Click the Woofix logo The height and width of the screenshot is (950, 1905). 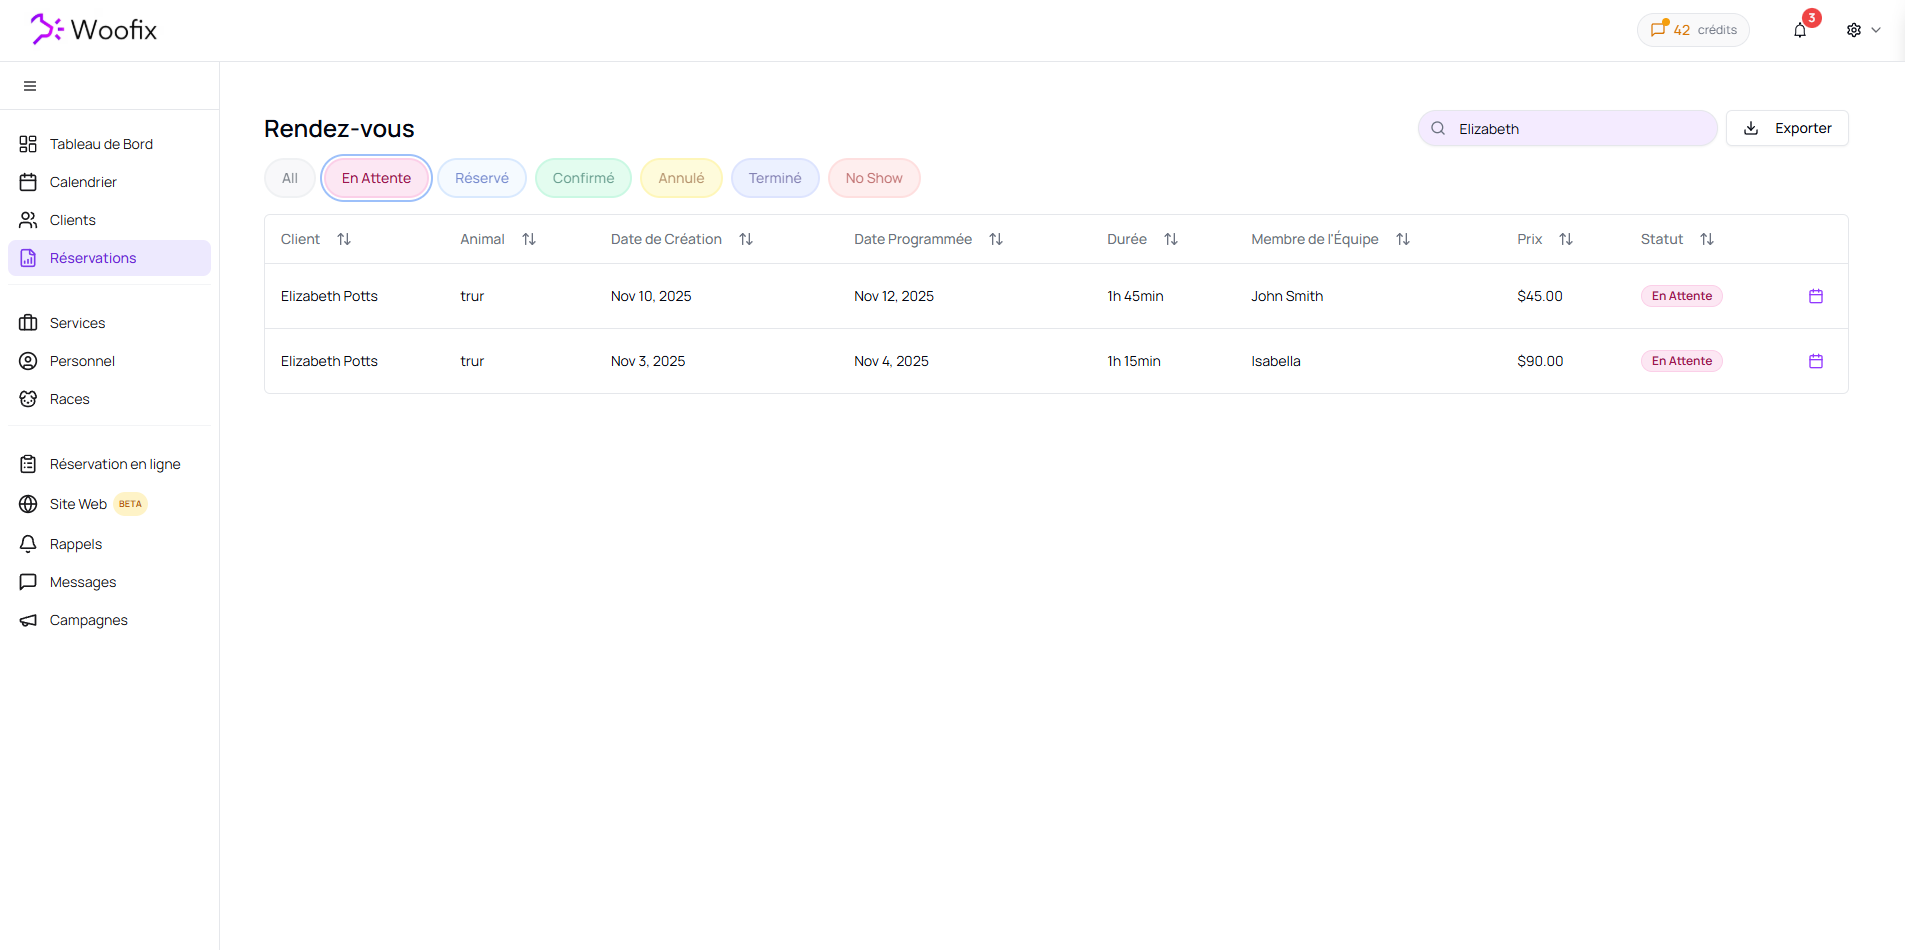click(94, 30)
